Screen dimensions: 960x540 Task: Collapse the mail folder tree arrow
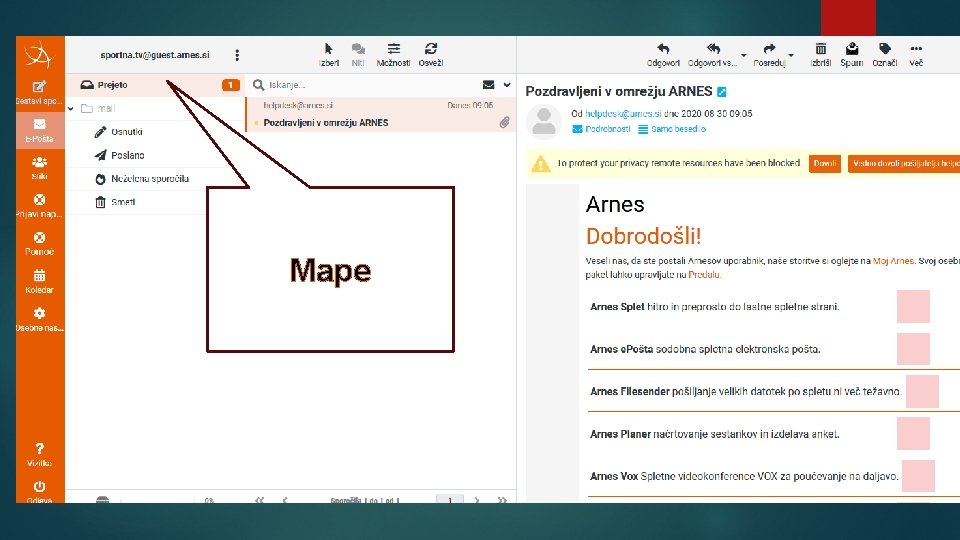71,108
